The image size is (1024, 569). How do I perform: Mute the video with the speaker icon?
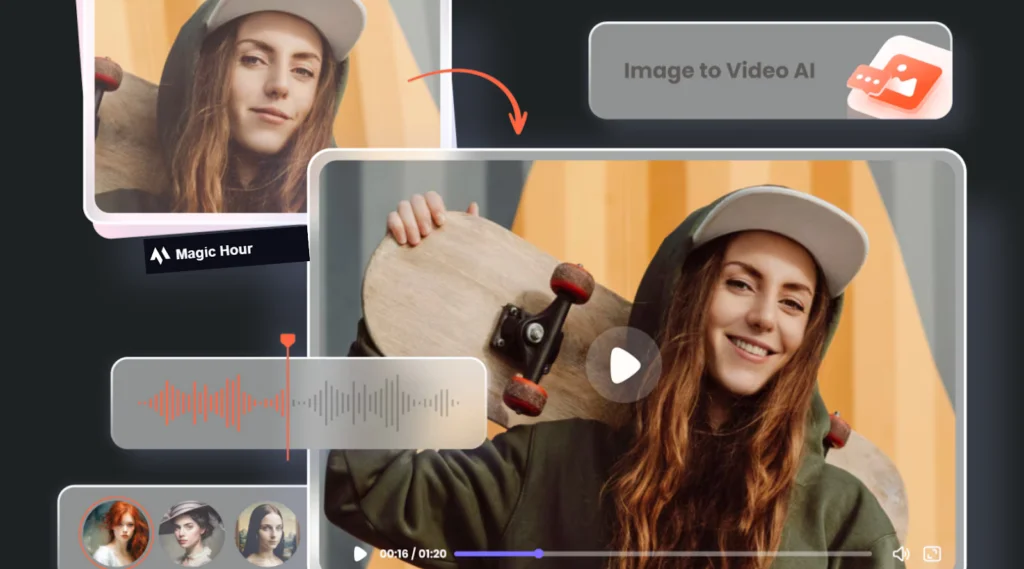coord(900,553)
